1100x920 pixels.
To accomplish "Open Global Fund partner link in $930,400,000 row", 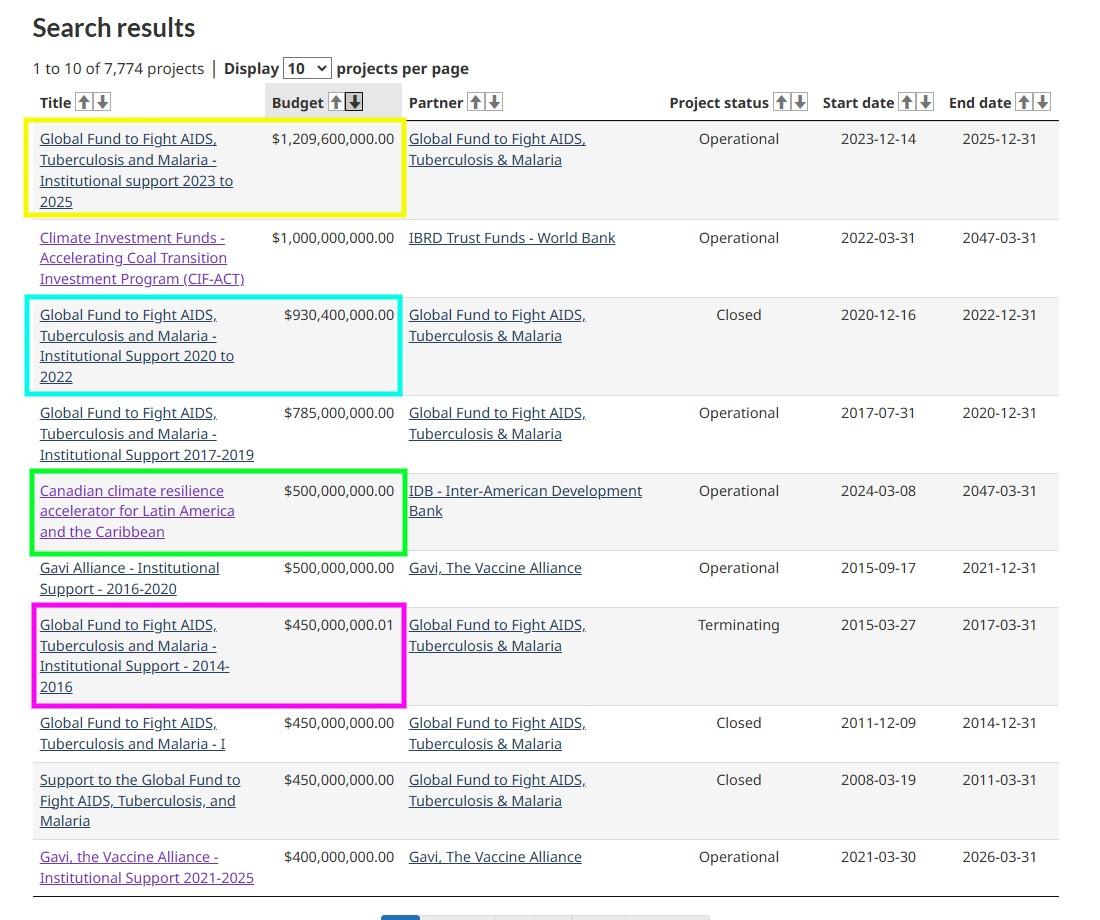I will 497,326.
